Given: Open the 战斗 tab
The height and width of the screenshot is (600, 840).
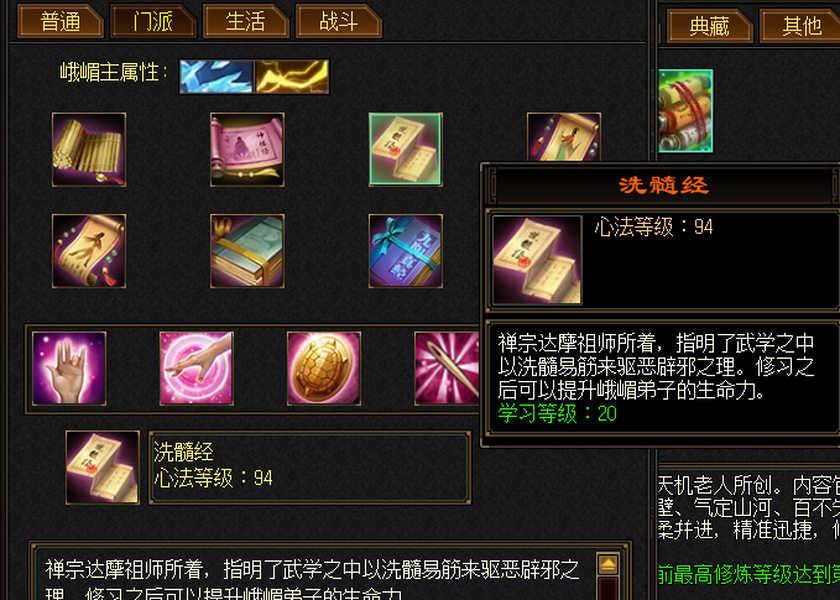Looking at the screenshot, I should [x=338, y=21].
